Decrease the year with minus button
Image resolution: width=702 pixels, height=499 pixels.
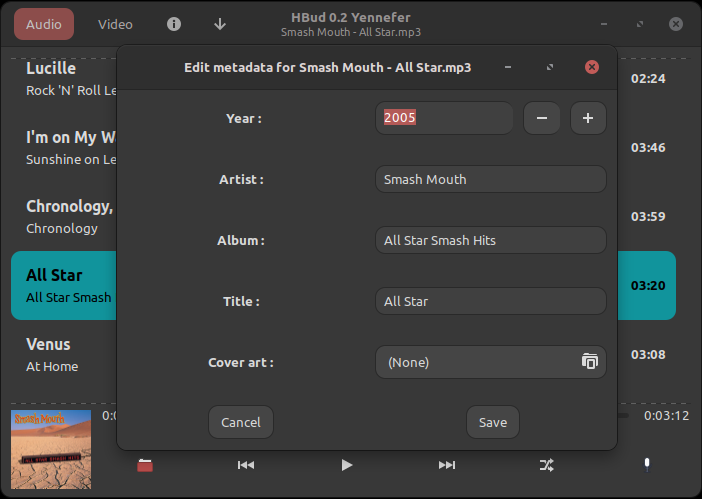tap(542, 118)
